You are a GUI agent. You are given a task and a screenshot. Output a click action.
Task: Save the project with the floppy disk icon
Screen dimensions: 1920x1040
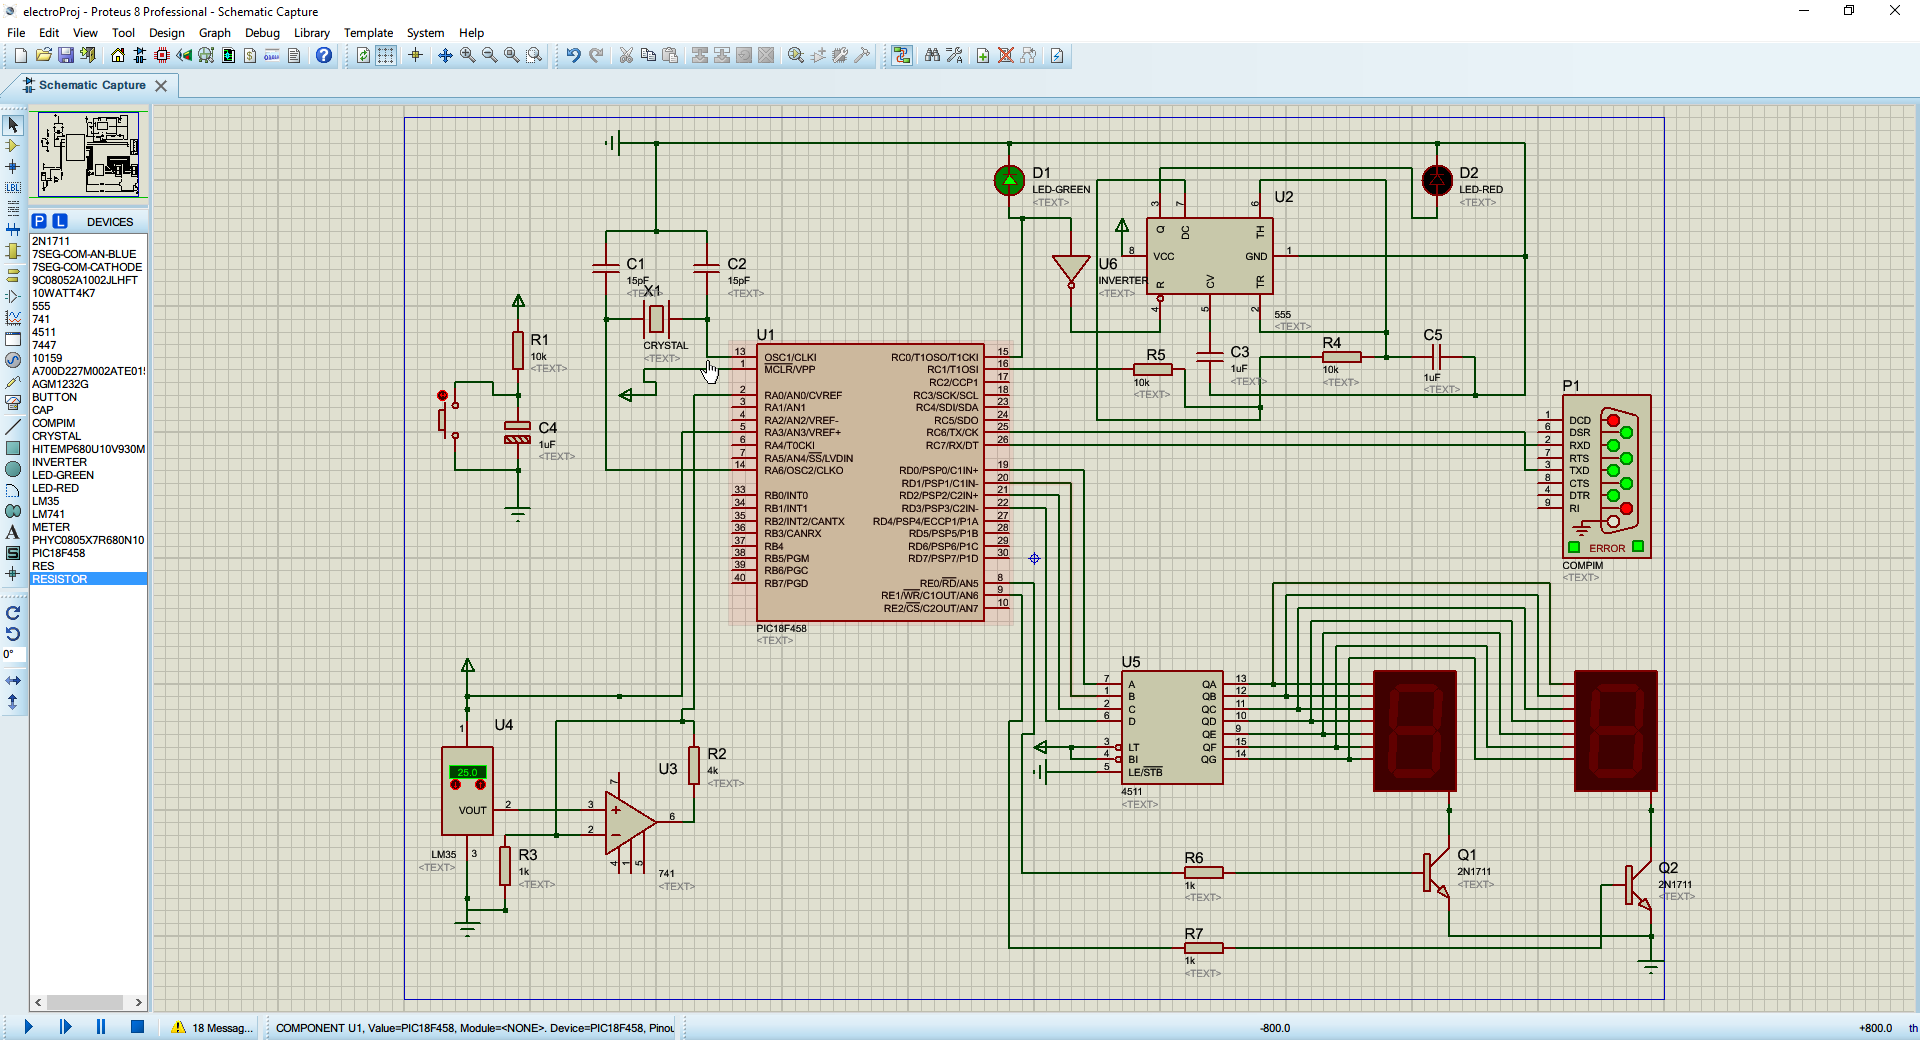coord(65,56)
